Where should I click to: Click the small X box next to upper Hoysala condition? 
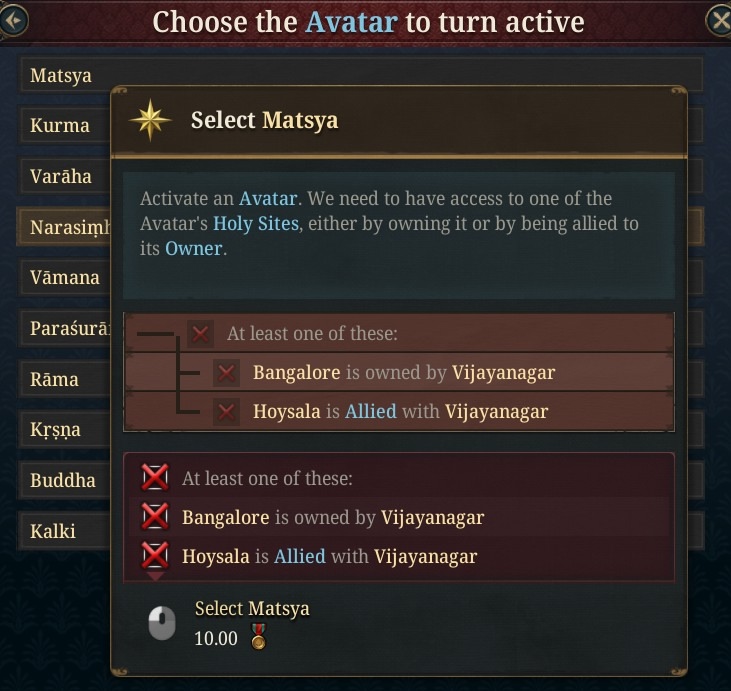click(227, 412)
